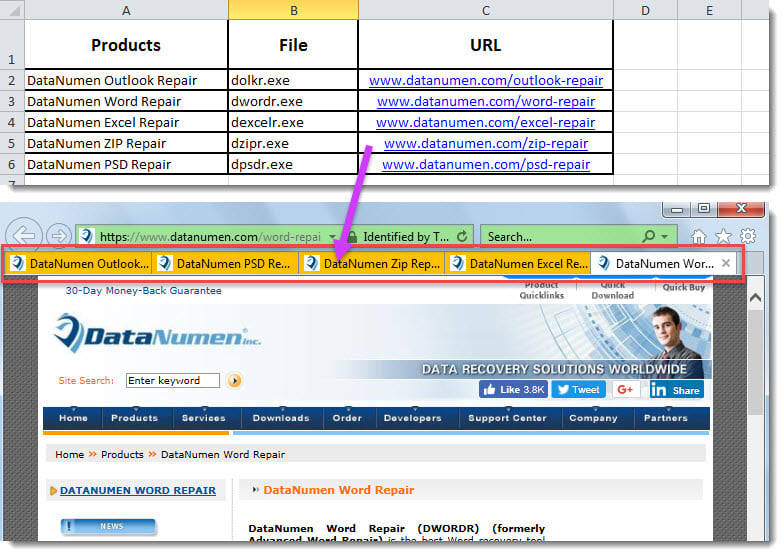
Task: Click the browser Forward arrow button
Action: (58, 236)
